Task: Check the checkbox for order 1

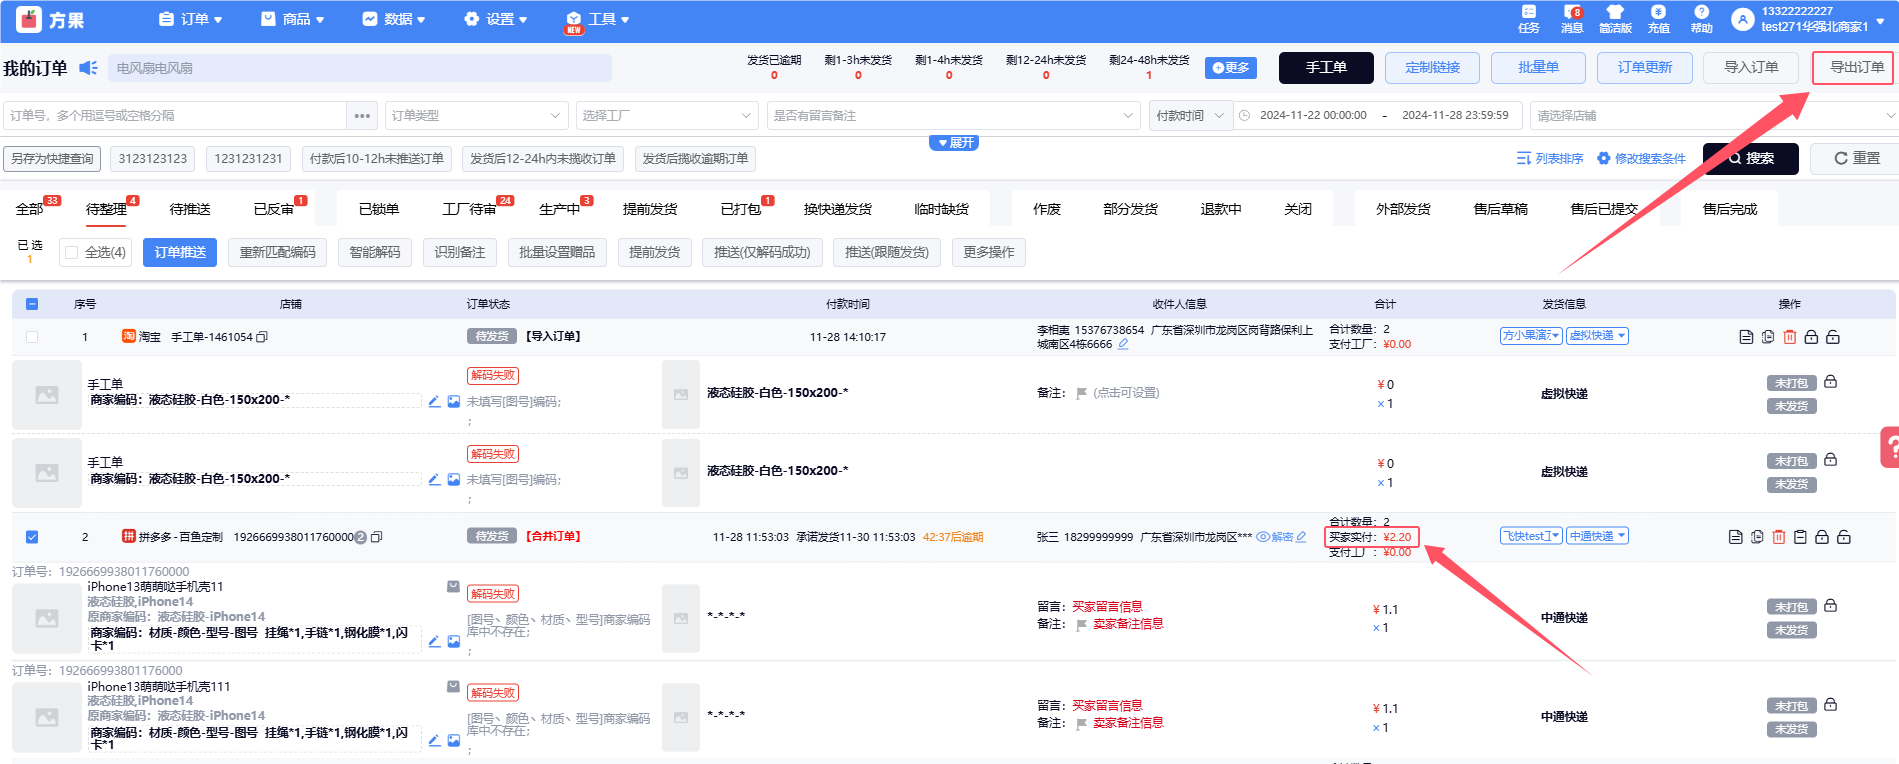Action: [32, 337]
